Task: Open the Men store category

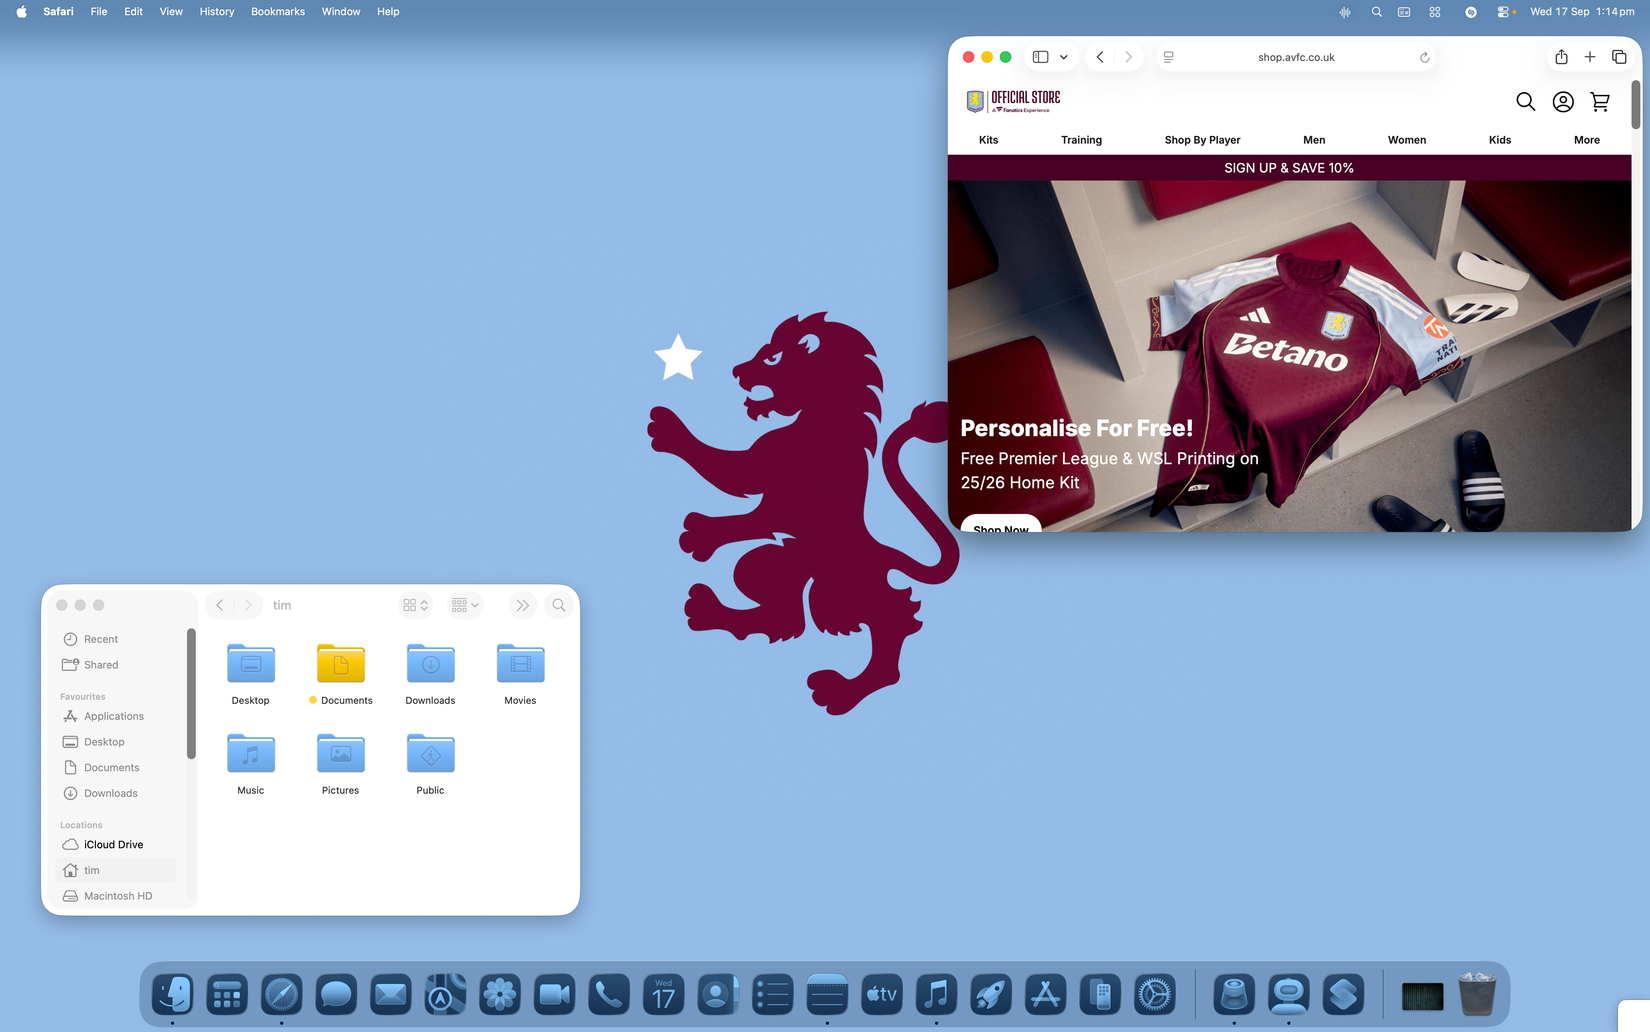Action: pyautogui.click(x=1314, y=140)
